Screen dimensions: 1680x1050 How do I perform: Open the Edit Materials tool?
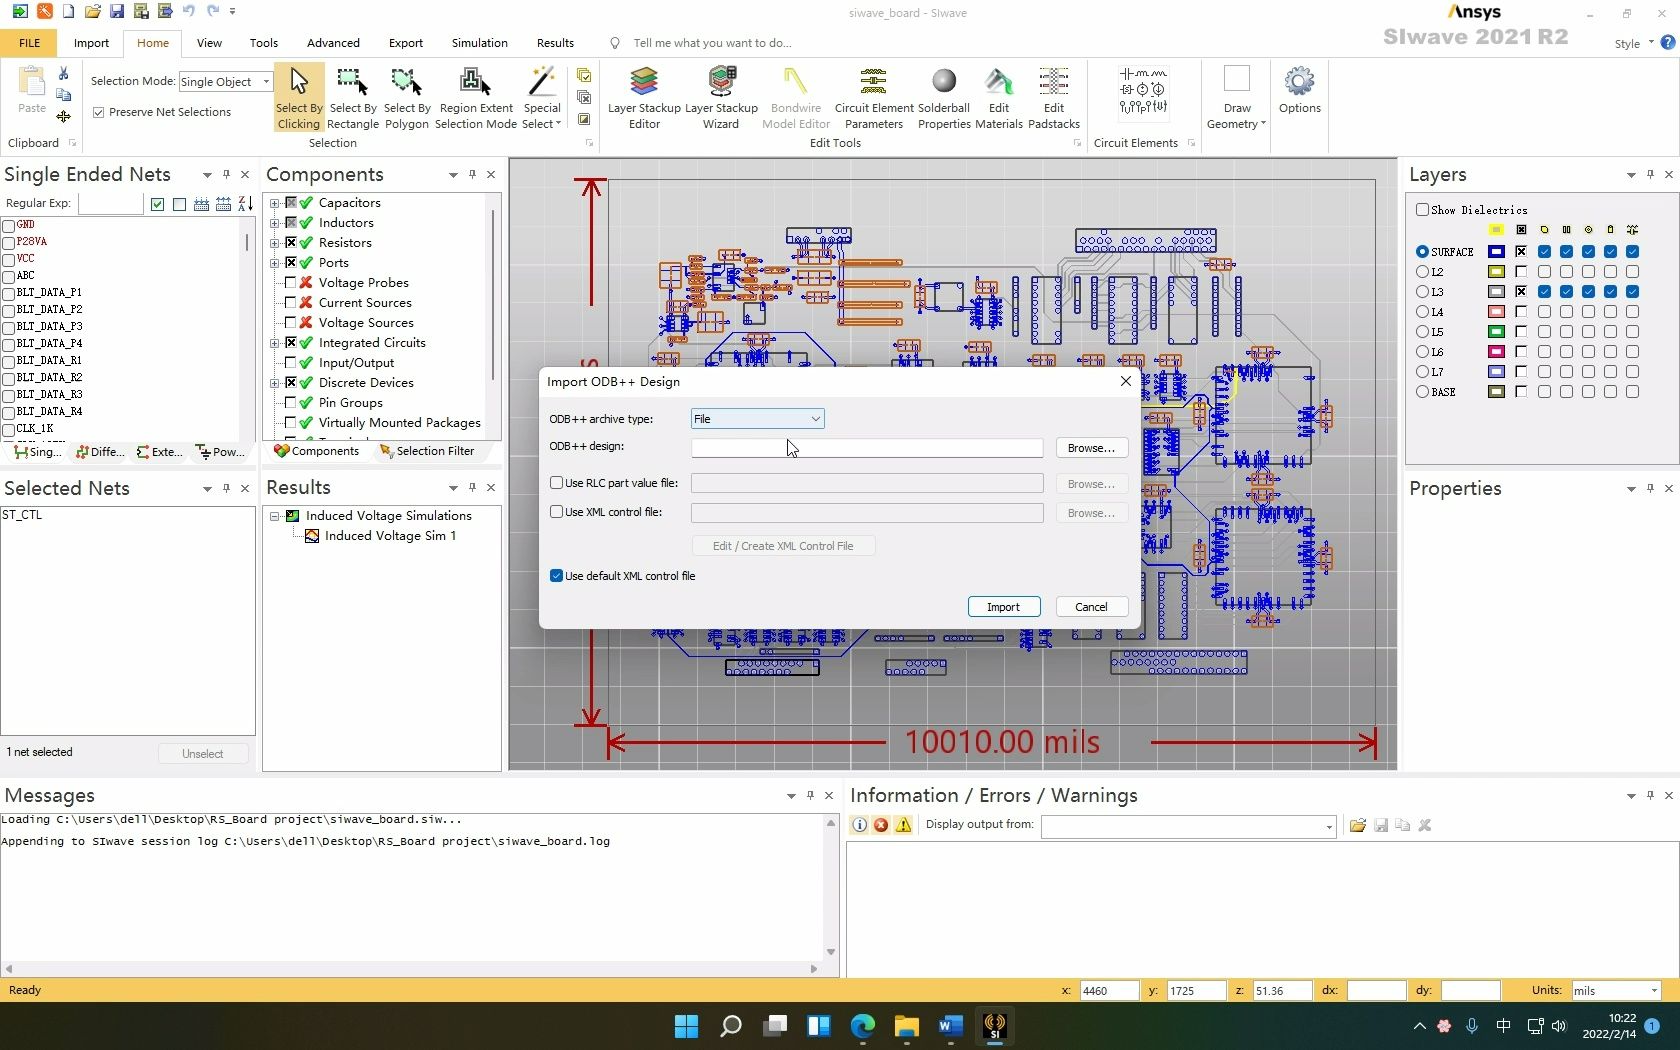(998, 97)
